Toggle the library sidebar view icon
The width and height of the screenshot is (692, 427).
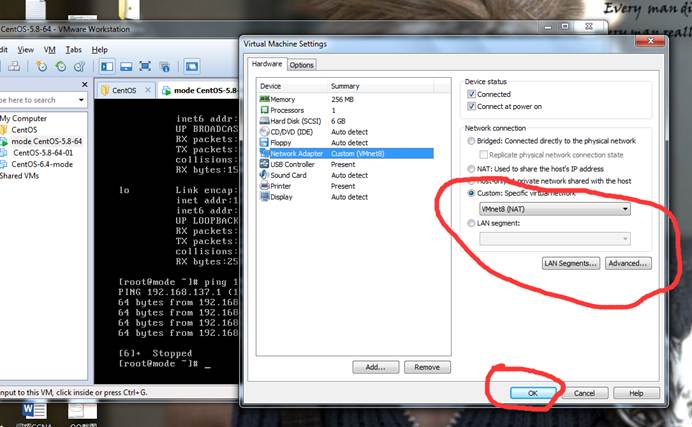[107, 67]
